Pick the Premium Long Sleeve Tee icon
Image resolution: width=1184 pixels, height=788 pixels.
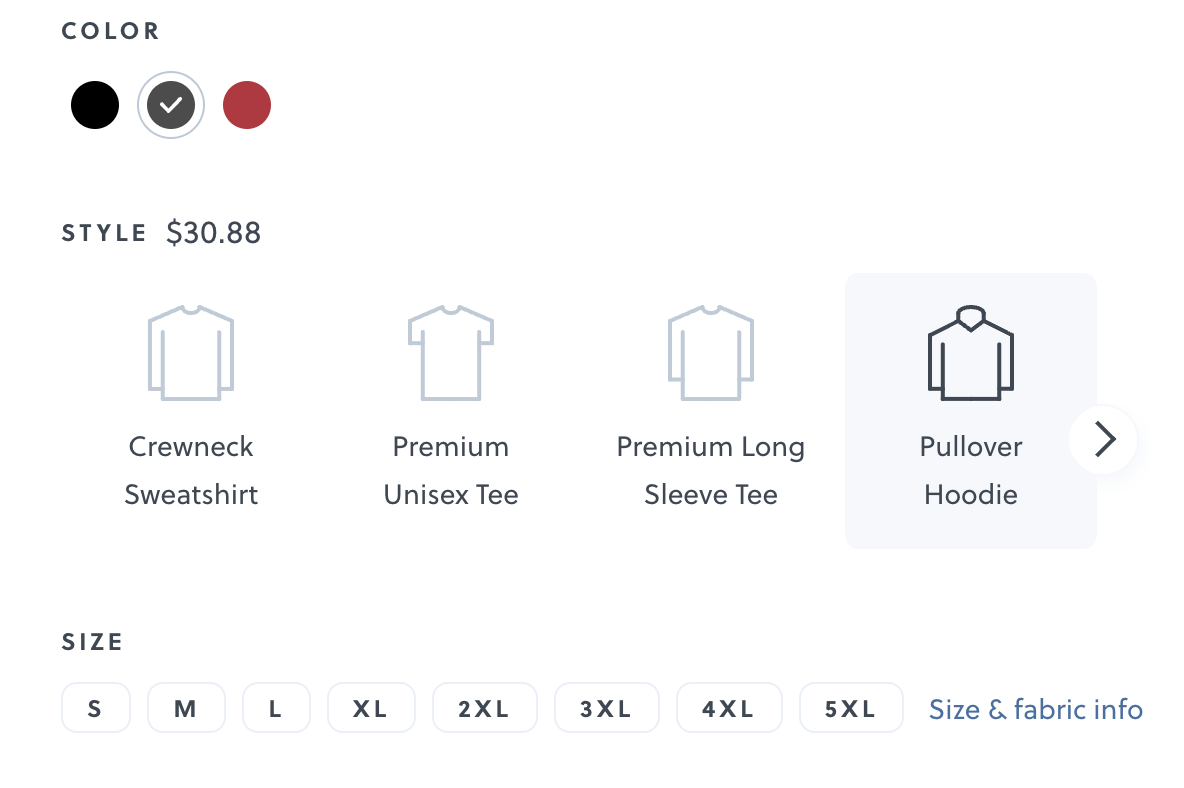coord(710,353)
